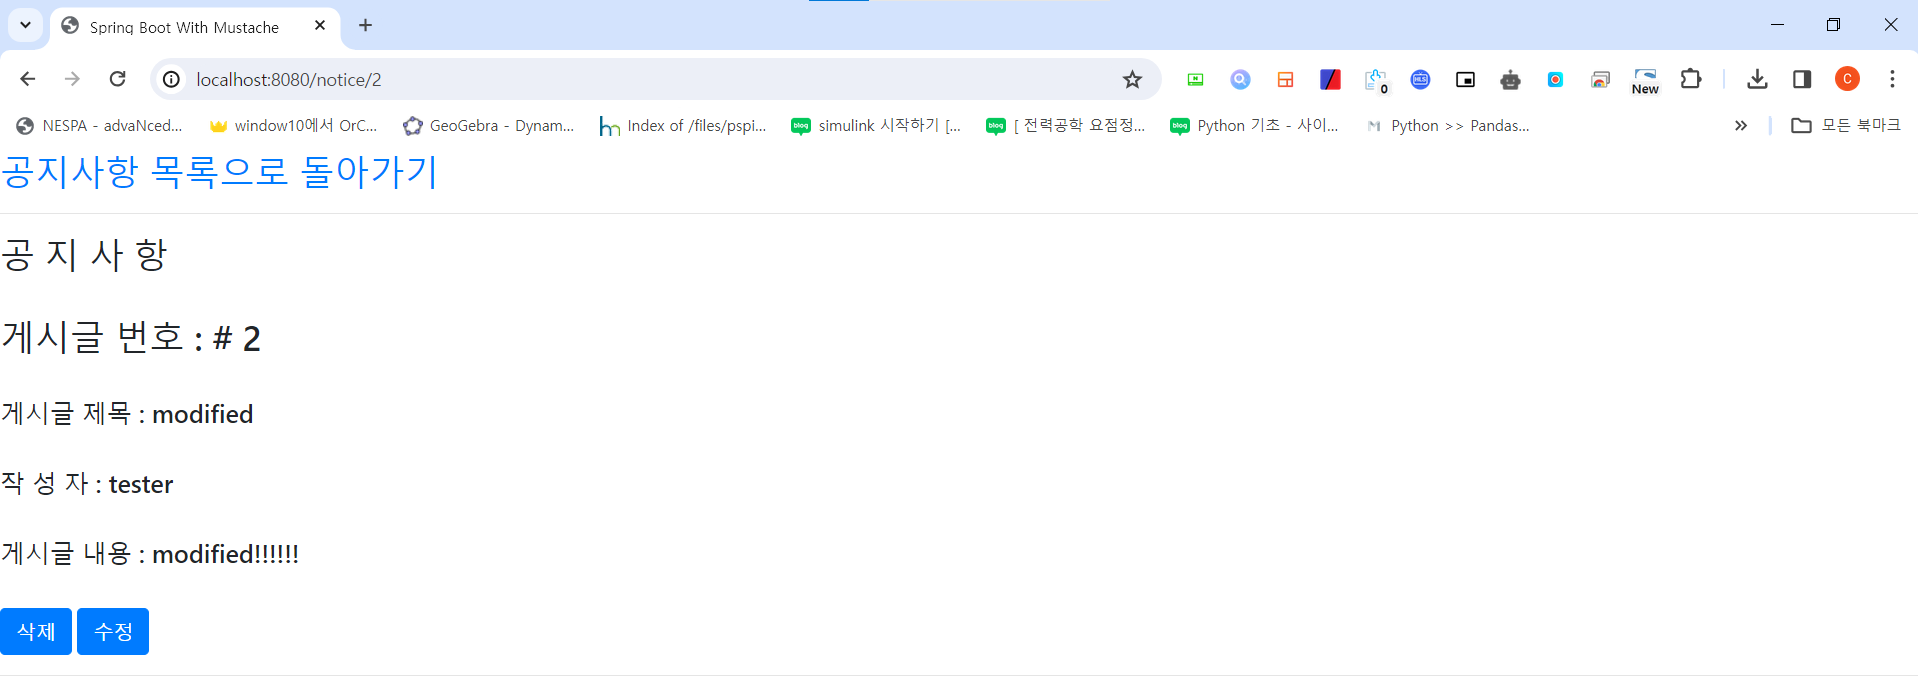Click 공지사항 목록으로 돌아가기 link
The width and height of the screenshot is (1918, 680).
[219, 171]
